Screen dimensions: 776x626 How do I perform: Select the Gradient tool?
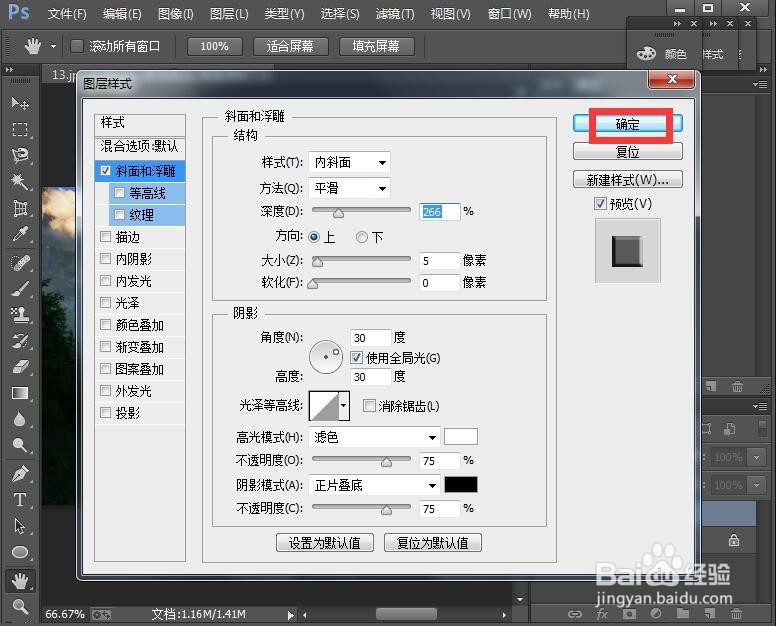(20, 393)
